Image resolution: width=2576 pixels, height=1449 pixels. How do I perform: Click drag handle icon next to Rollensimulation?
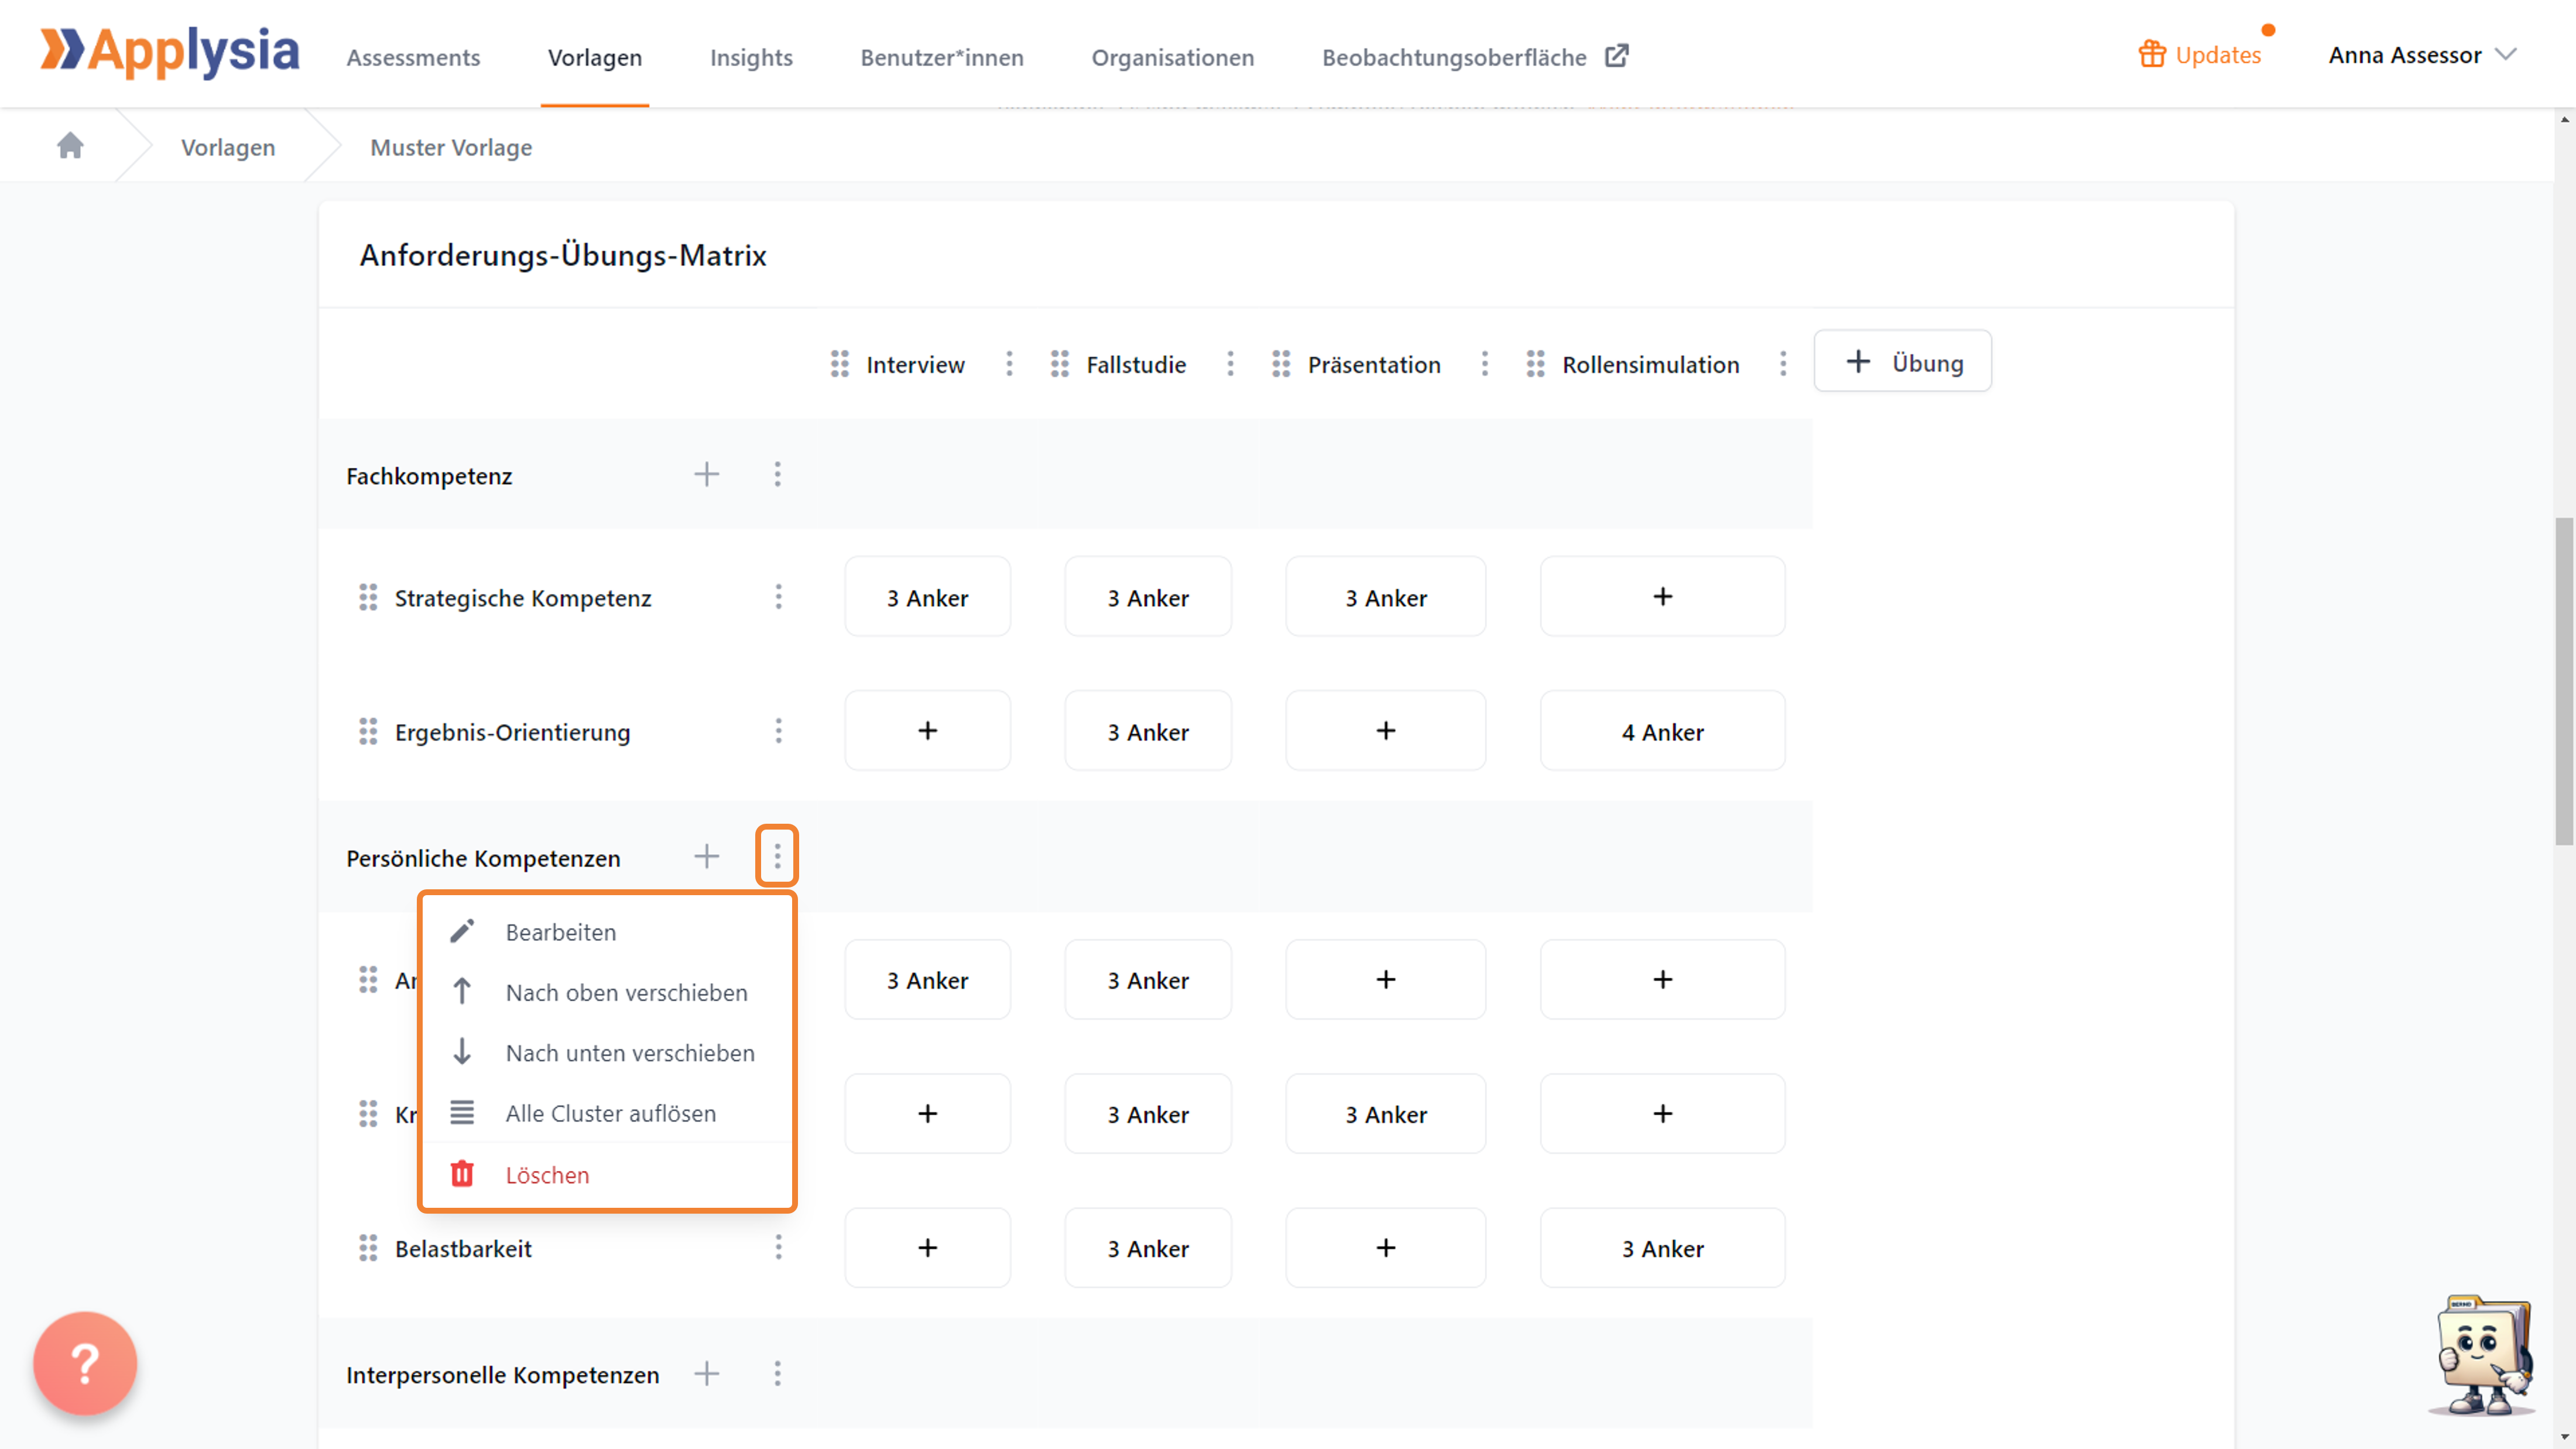1536,364
